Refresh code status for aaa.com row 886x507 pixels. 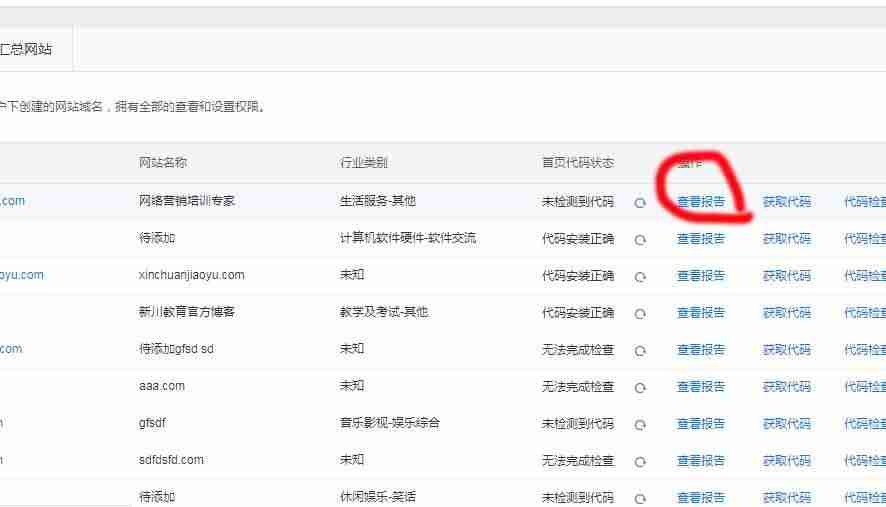coord(640,388)
